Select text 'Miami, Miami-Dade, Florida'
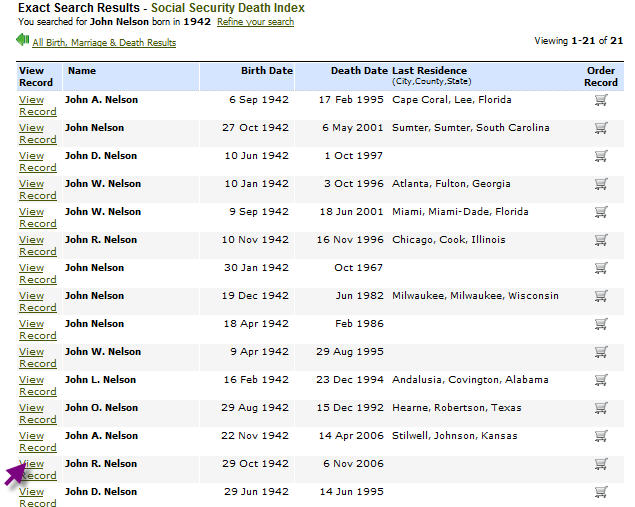The image size is (635, 507). click(460, 212)
